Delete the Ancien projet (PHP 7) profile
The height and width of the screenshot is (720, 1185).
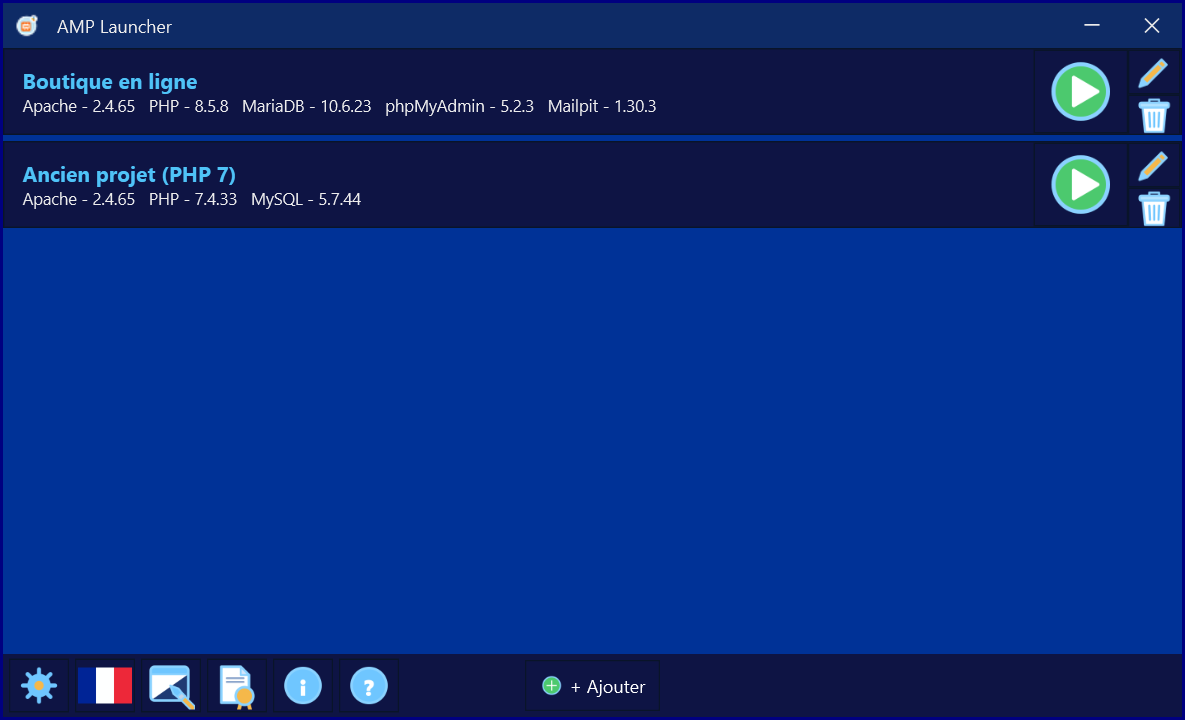(1153, 209)
